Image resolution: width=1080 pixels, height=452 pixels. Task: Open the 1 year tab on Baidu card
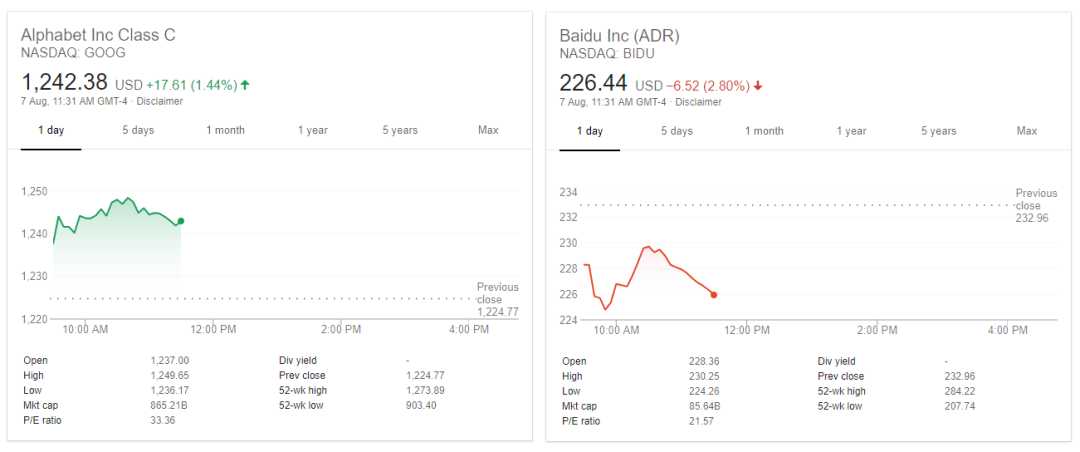(851, 131)
